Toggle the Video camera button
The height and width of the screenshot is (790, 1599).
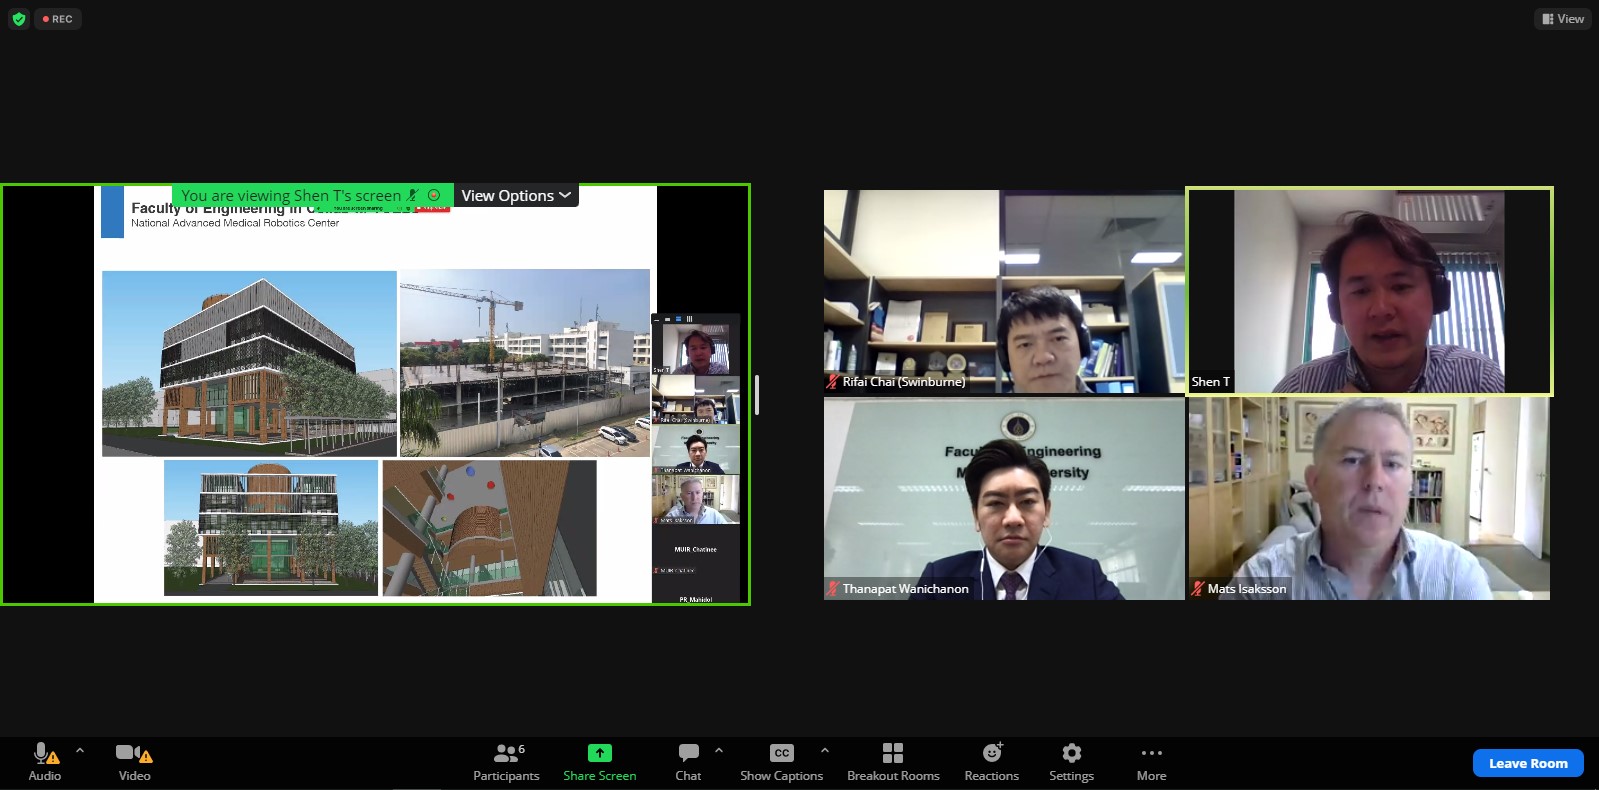click(x=134, y=762)
